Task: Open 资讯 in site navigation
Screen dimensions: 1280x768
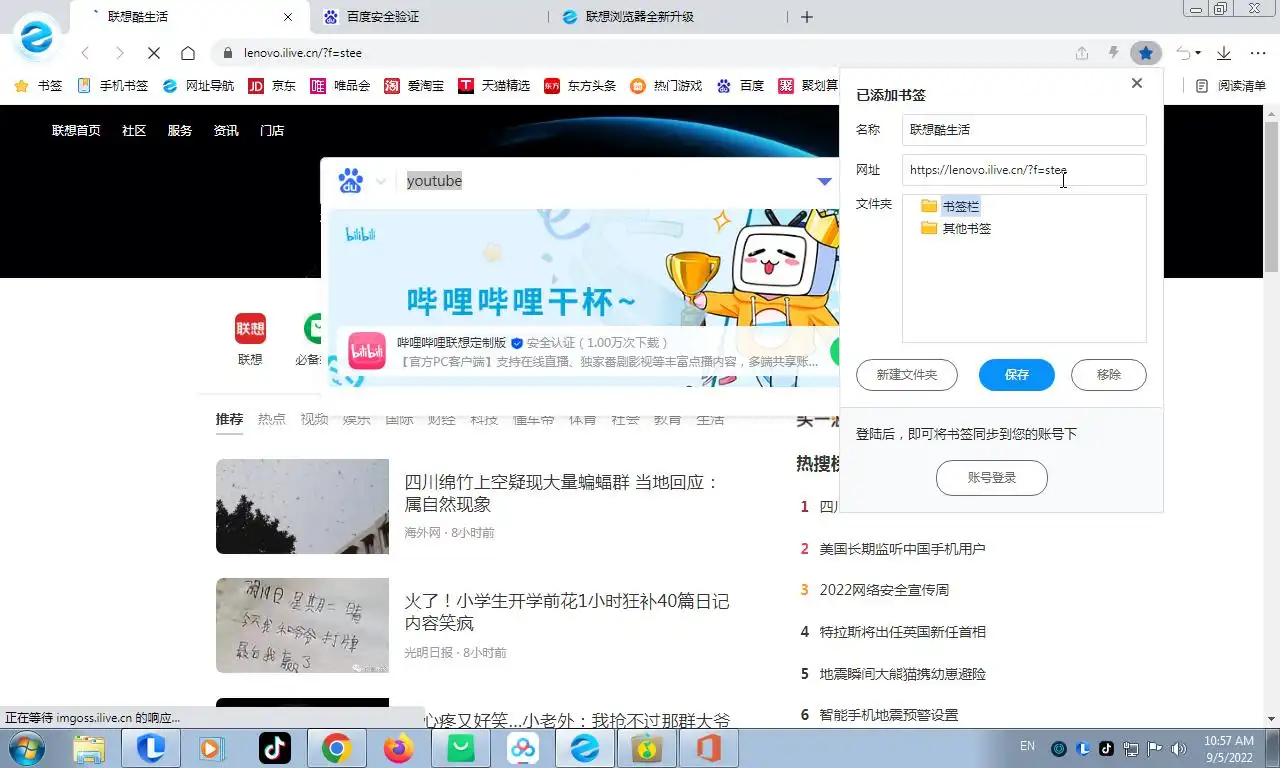Action: pyautogui.click(x=226, y=130)
